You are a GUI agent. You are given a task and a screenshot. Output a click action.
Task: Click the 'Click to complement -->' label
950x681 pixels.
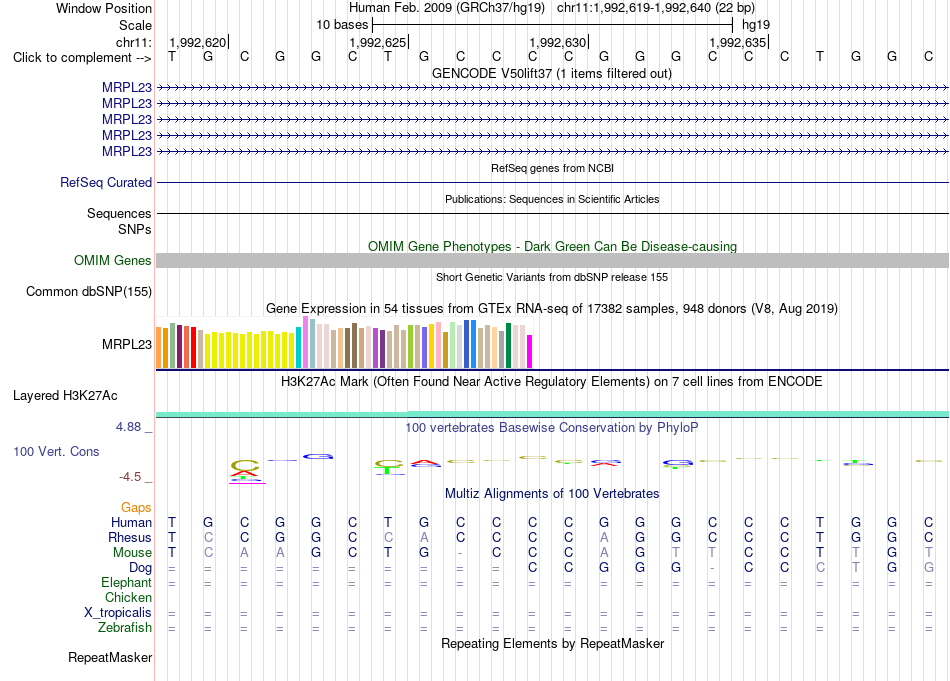[x=82, y=58]
